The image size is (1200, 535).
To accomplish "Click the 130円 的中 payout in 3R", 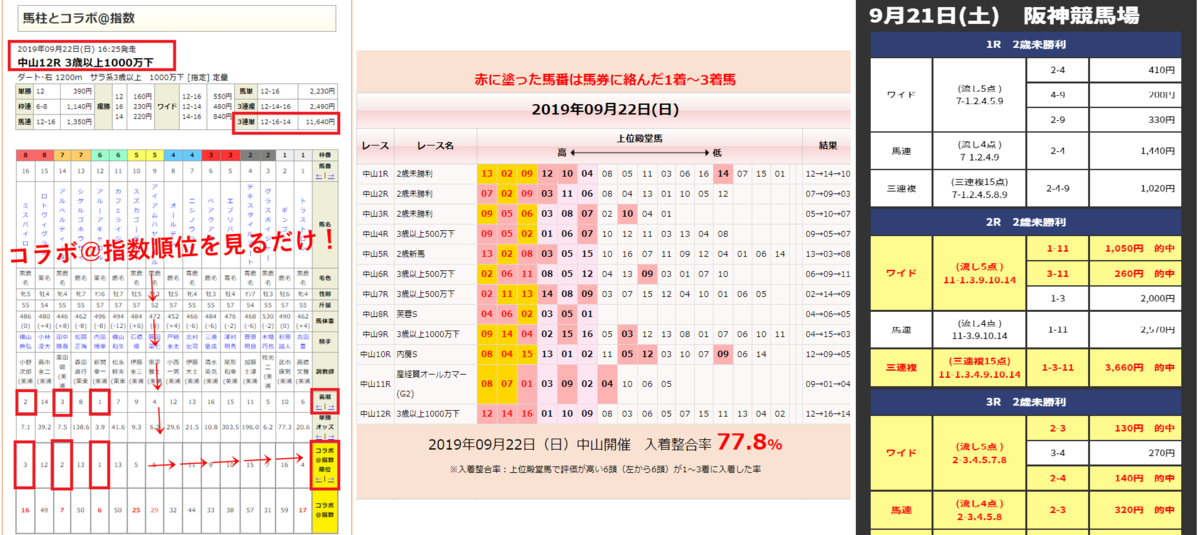I will (x=1146, y=428).
